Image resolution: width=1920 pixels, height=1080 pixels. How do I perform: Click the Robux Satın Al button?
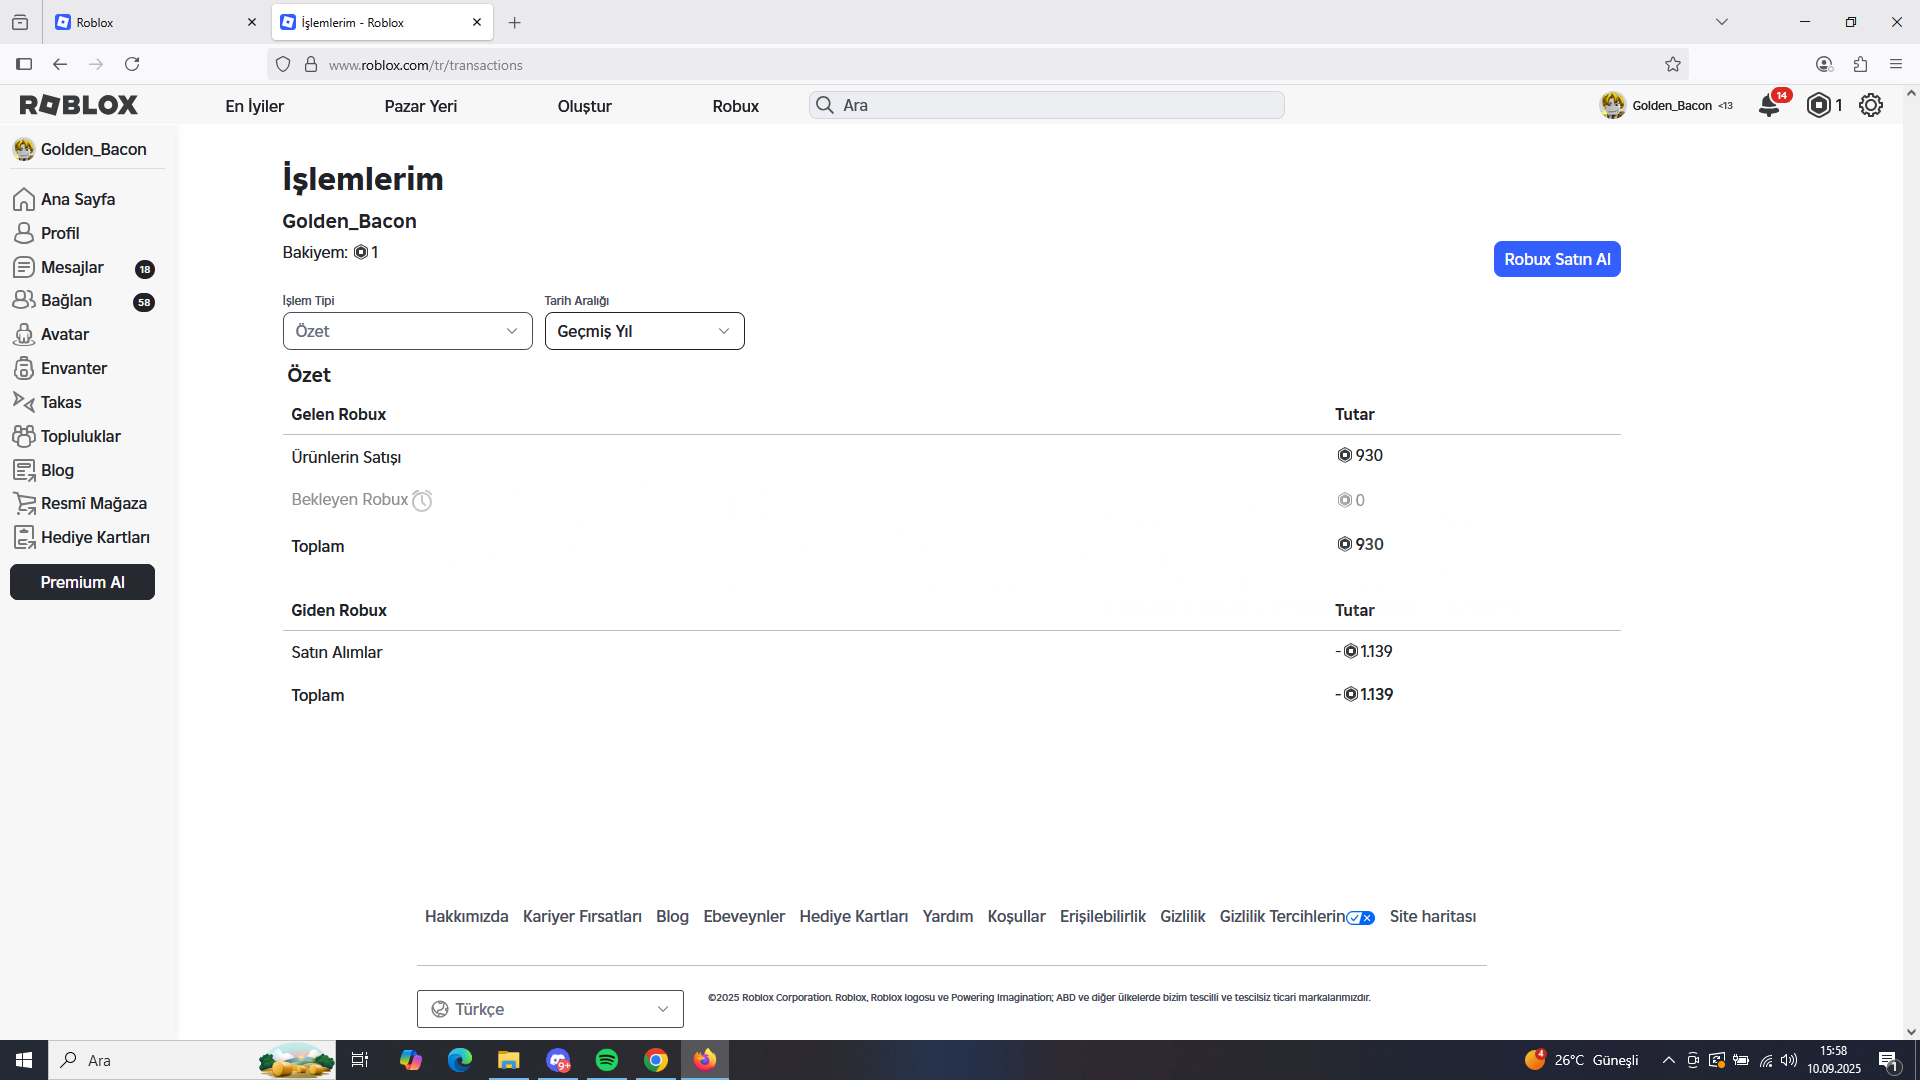[1557, 259]
